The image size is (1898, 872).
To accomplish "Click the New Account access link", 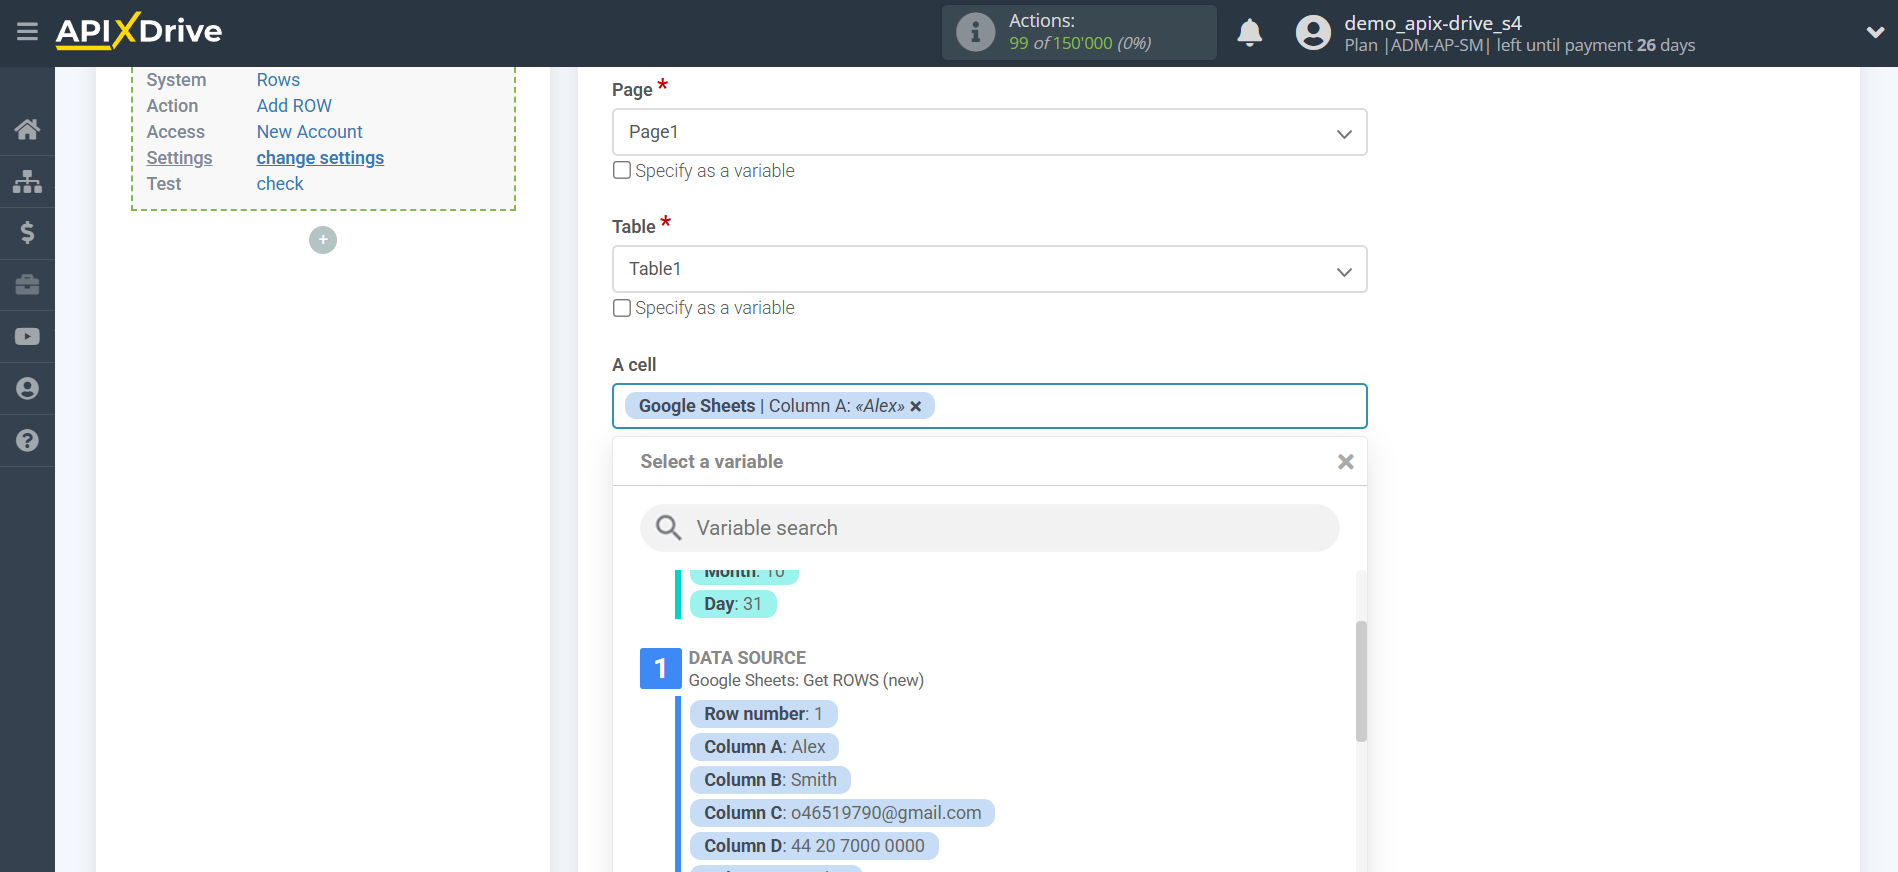I will point(309,132).
